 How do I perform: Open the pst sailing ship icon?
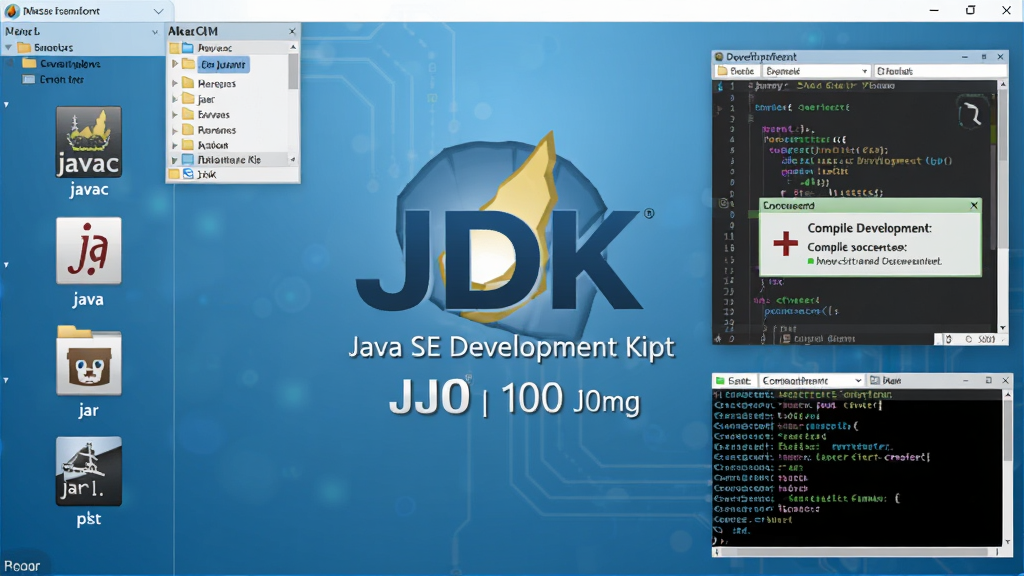click(x=88, y=472)
